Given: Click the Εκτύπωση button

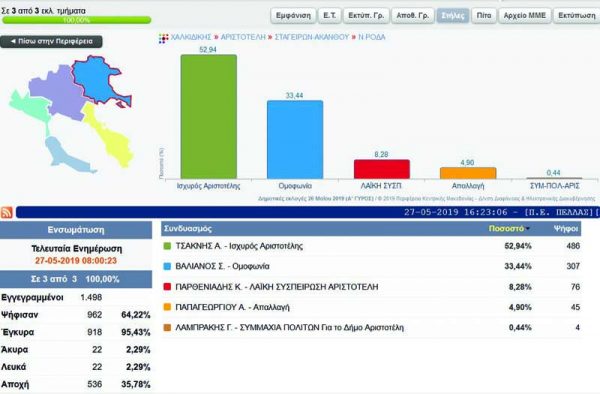Looking at the screenshot, I should (577, 16).
